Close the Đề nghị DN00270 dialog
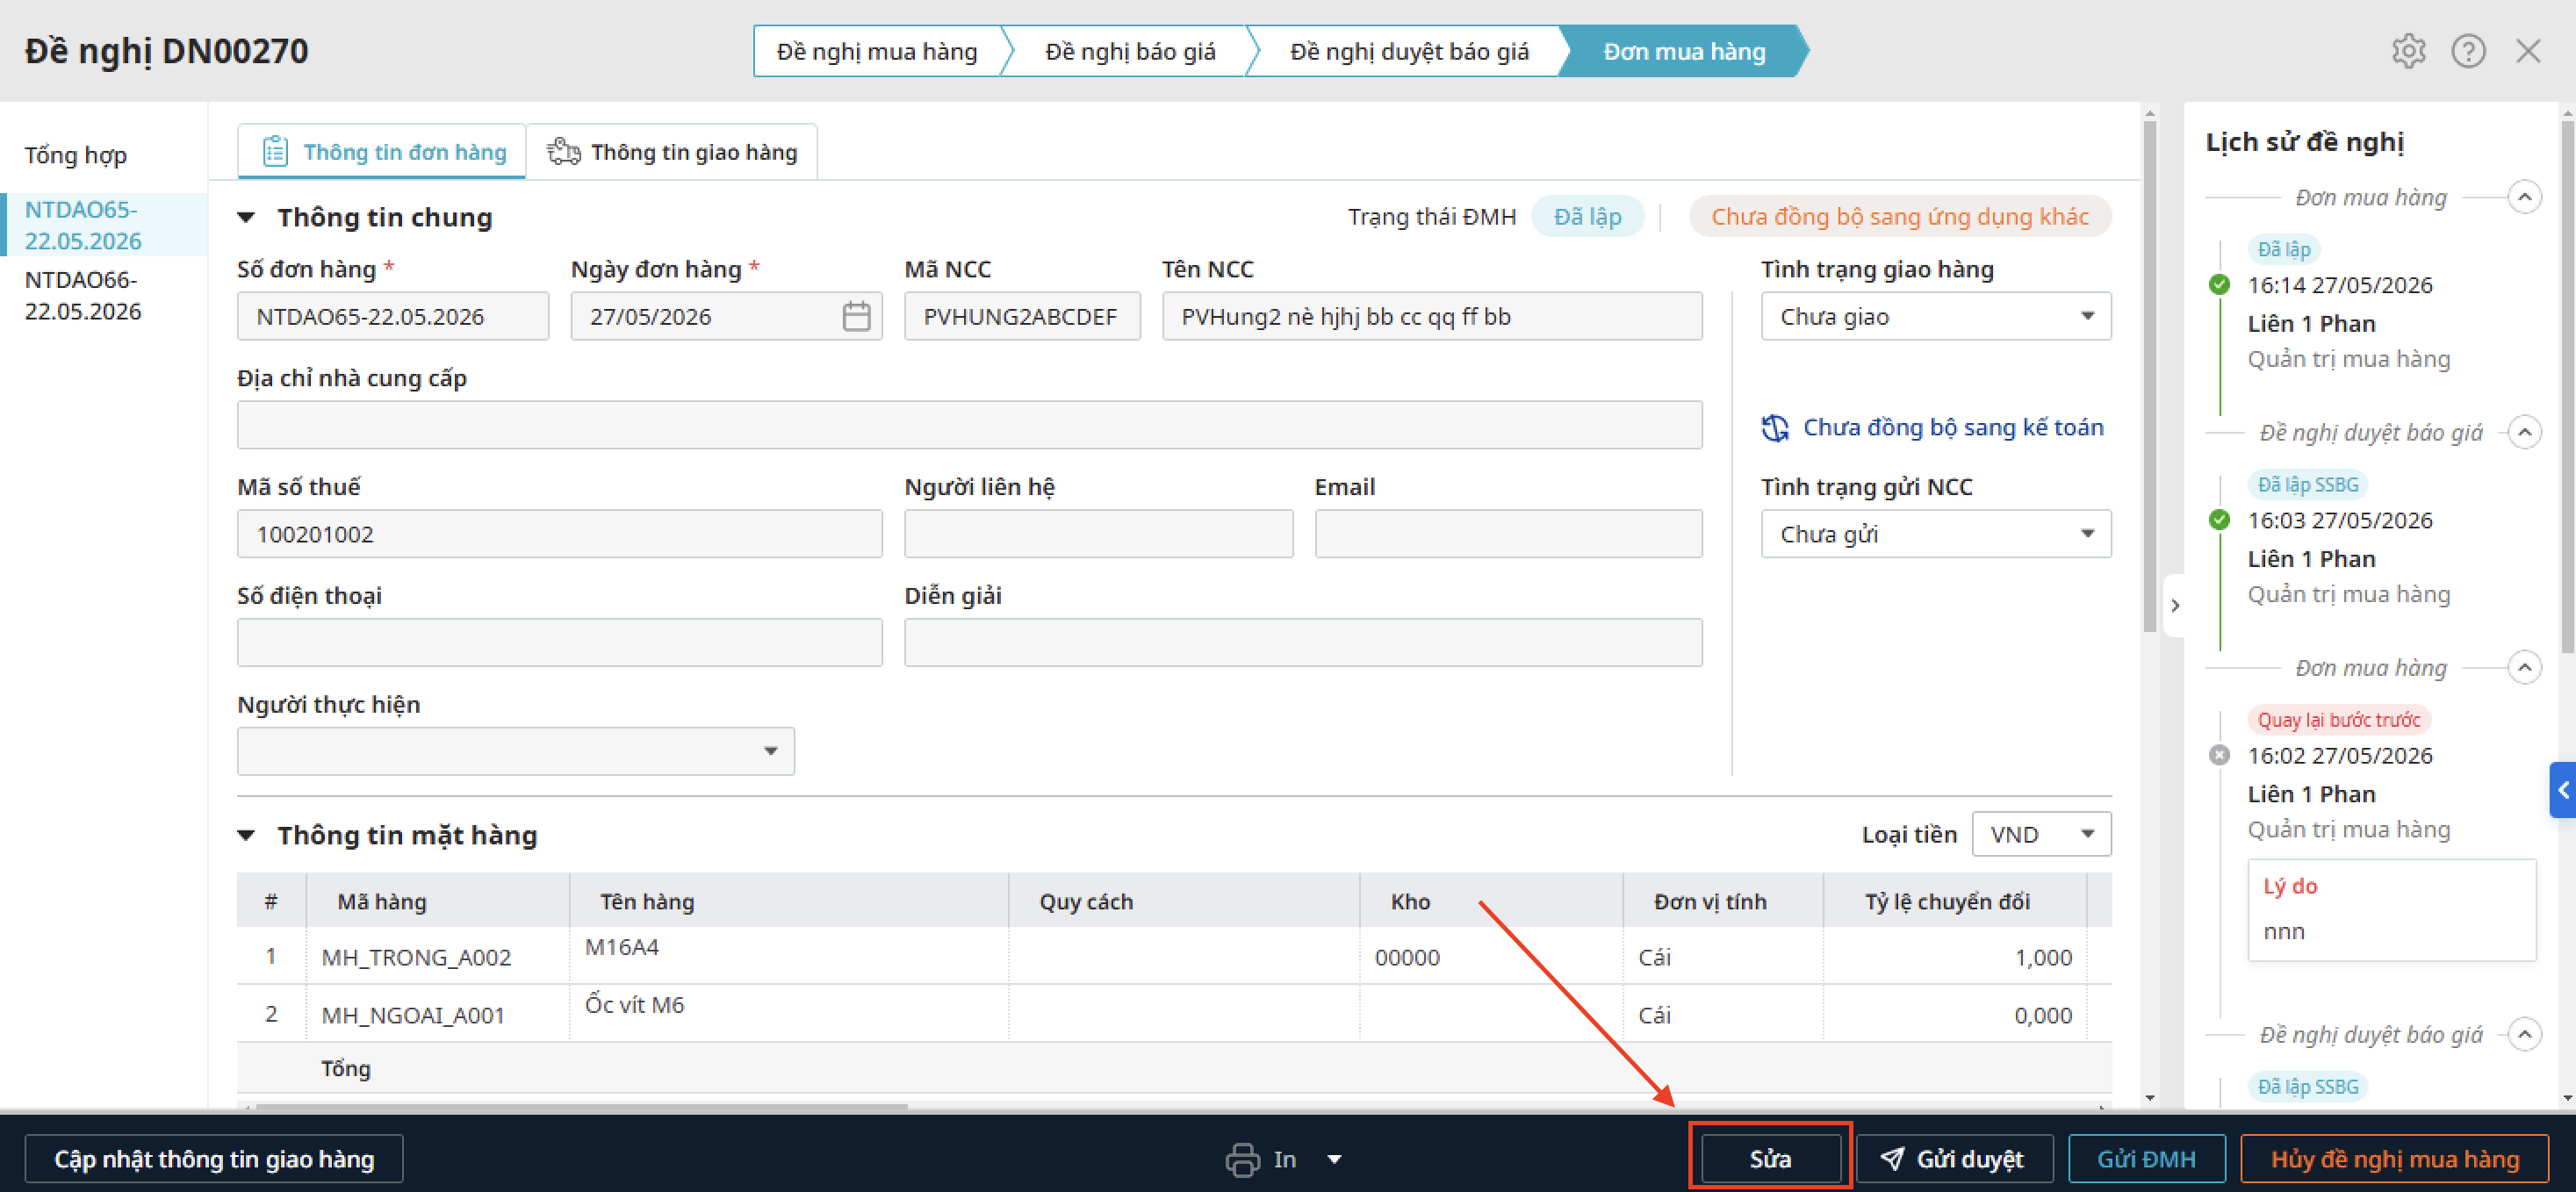2576x1192 pixels. point(2528,51)
